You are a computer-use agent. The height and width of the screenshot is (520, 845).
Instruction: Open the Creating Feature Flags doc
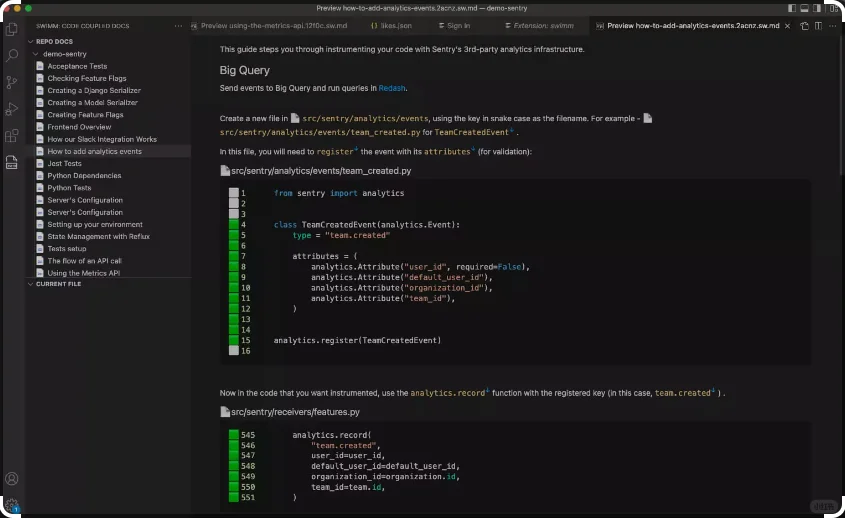(85, 115)
